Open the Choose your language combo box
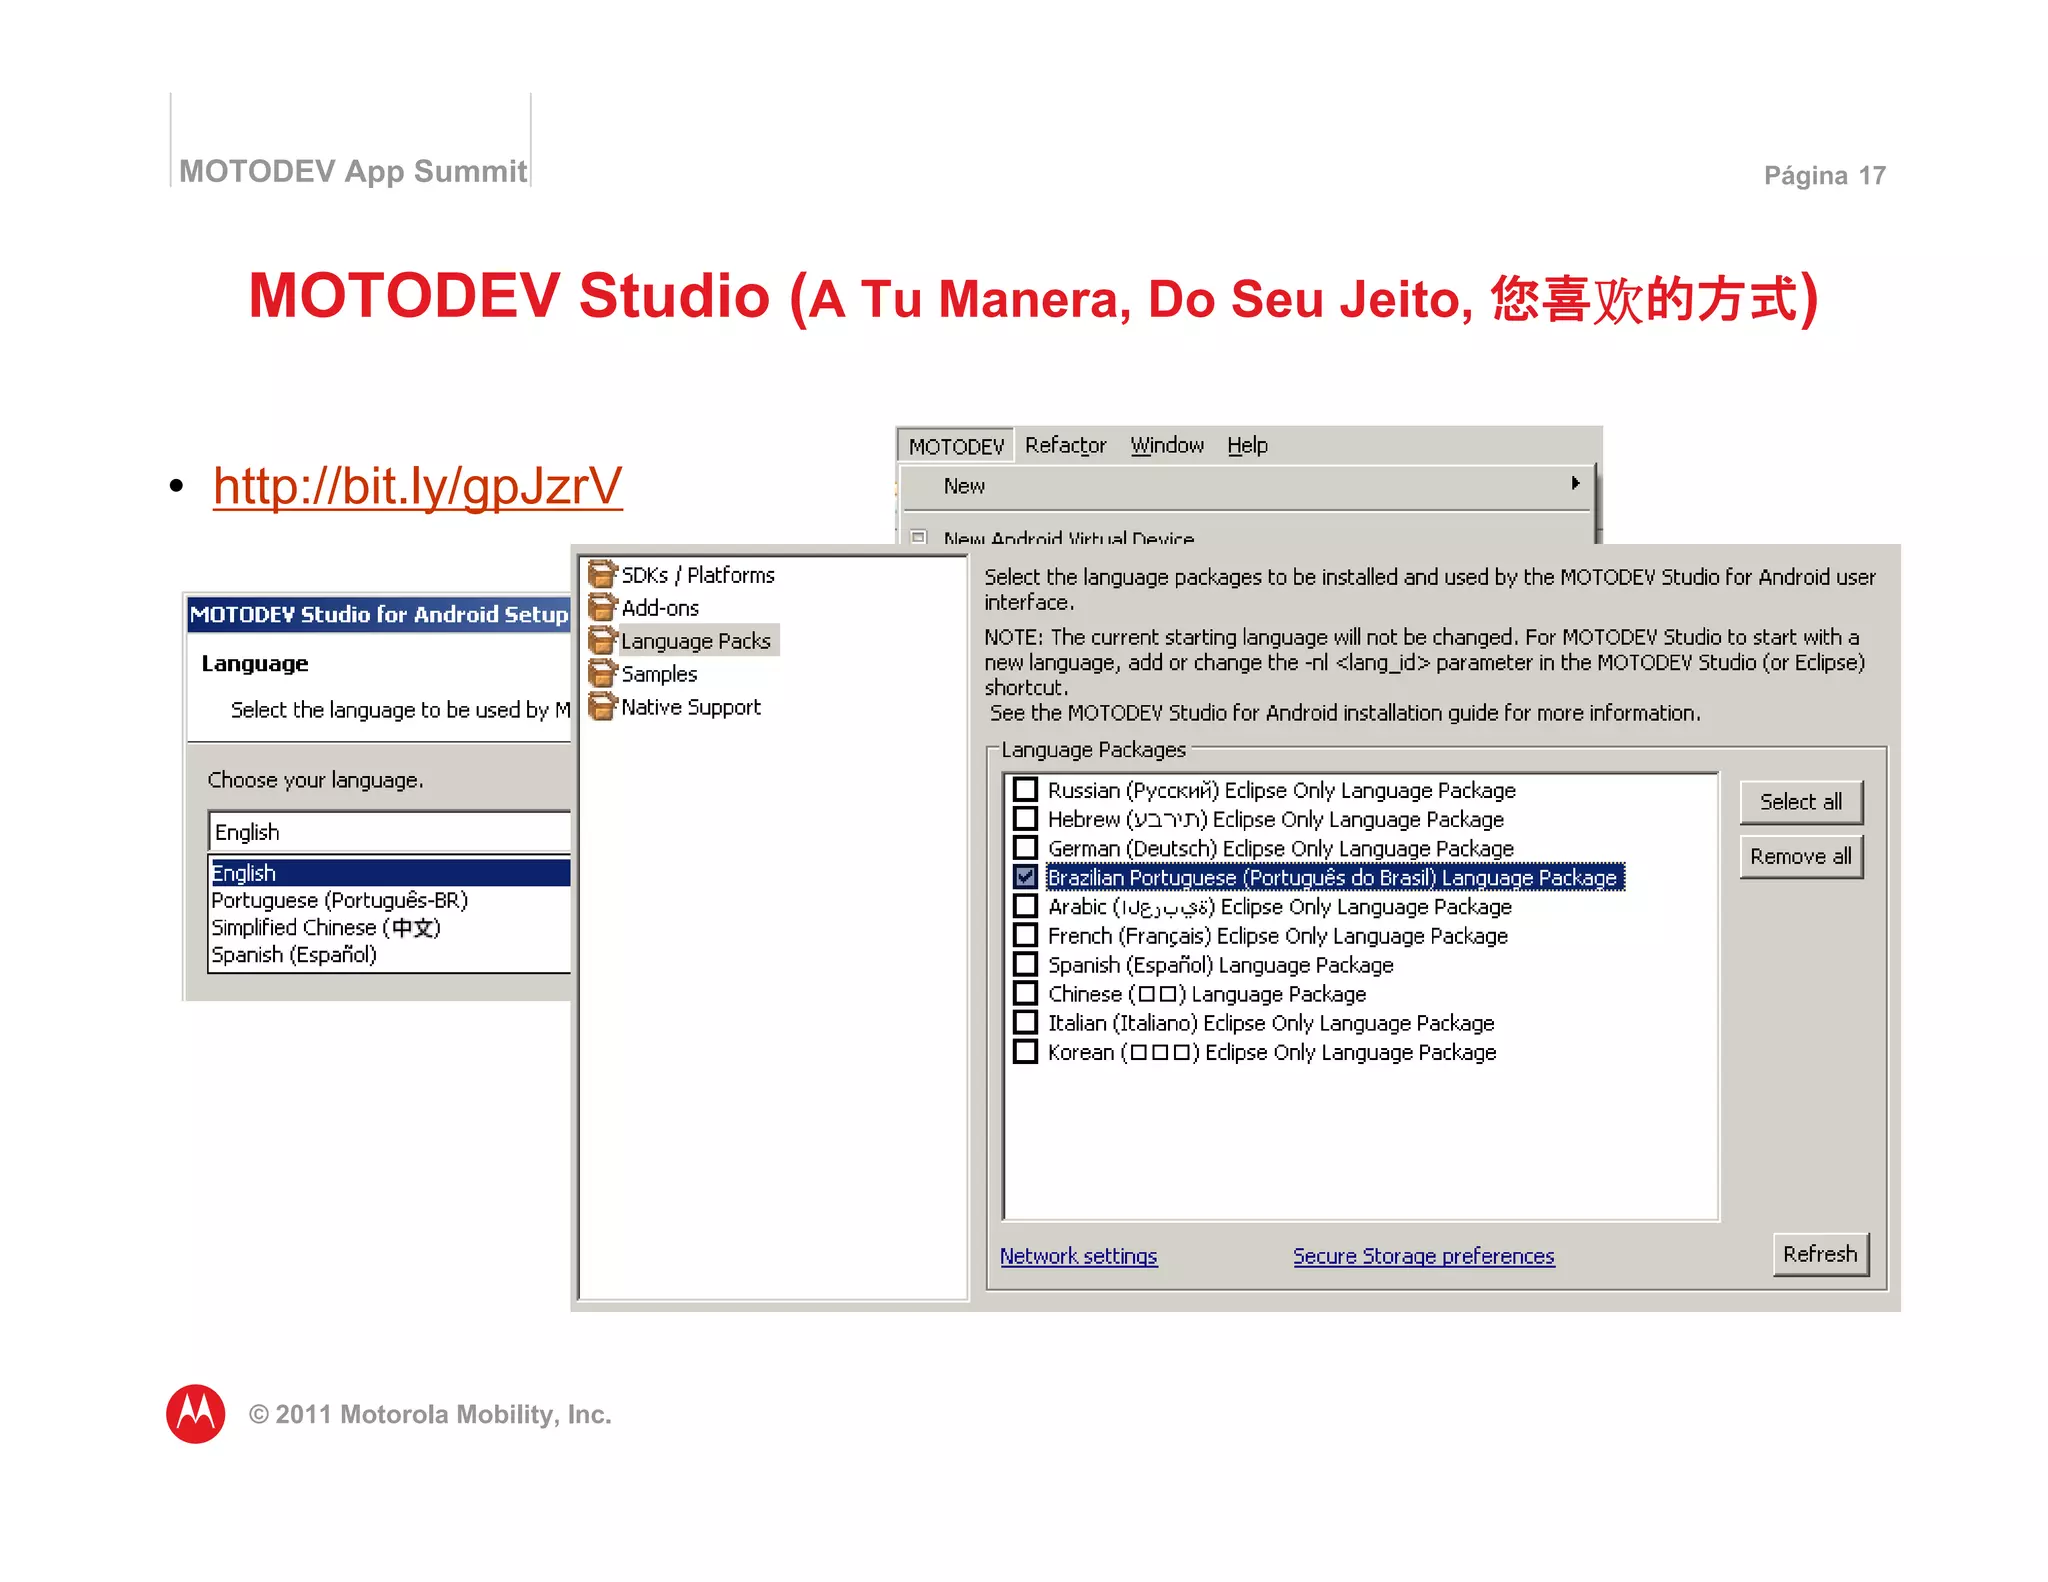 point(390,831)
